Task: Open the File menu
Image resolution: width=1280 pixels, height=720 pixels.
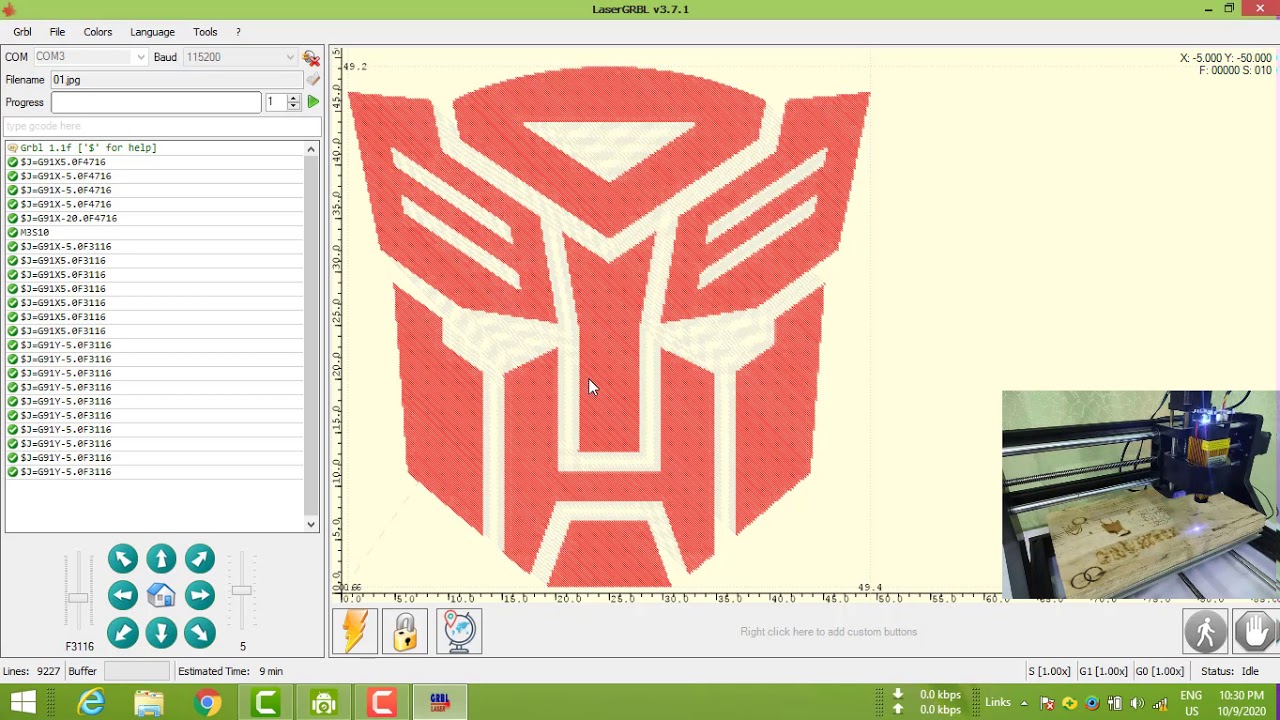Action: click(57, 32)
